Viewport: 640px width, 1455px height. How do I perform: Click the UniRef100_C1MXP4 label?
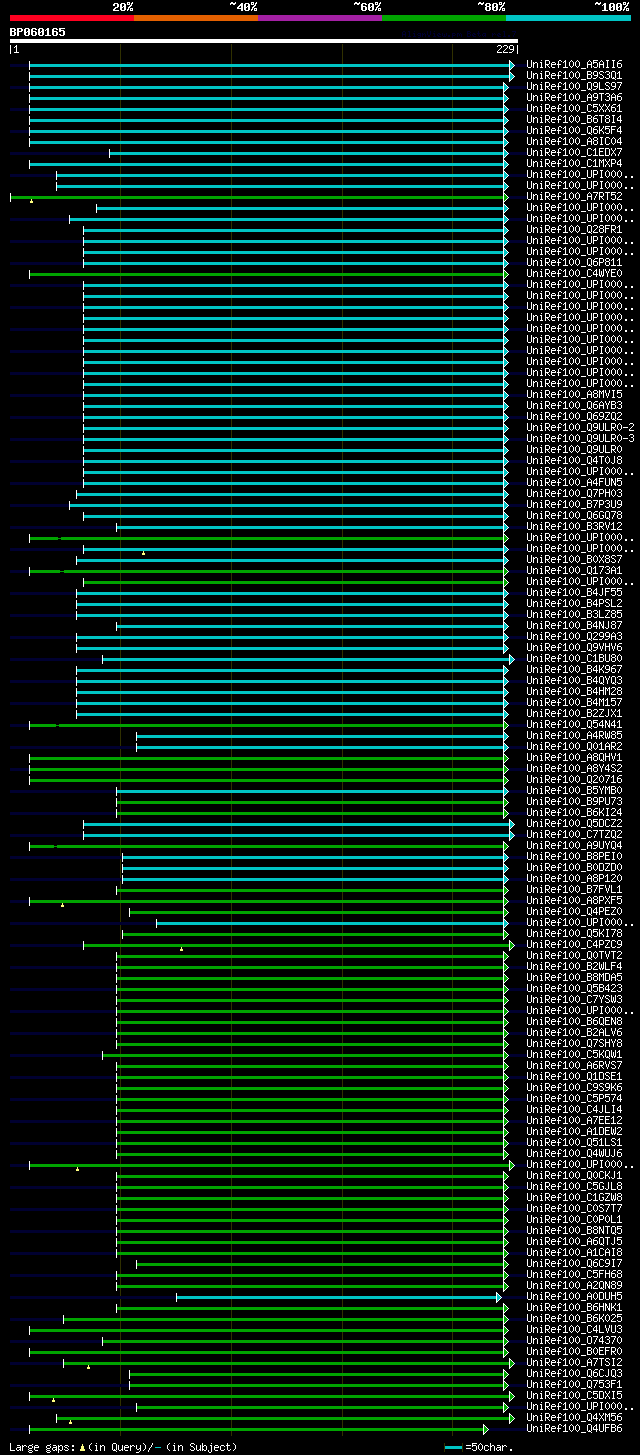tap(574, 163)
